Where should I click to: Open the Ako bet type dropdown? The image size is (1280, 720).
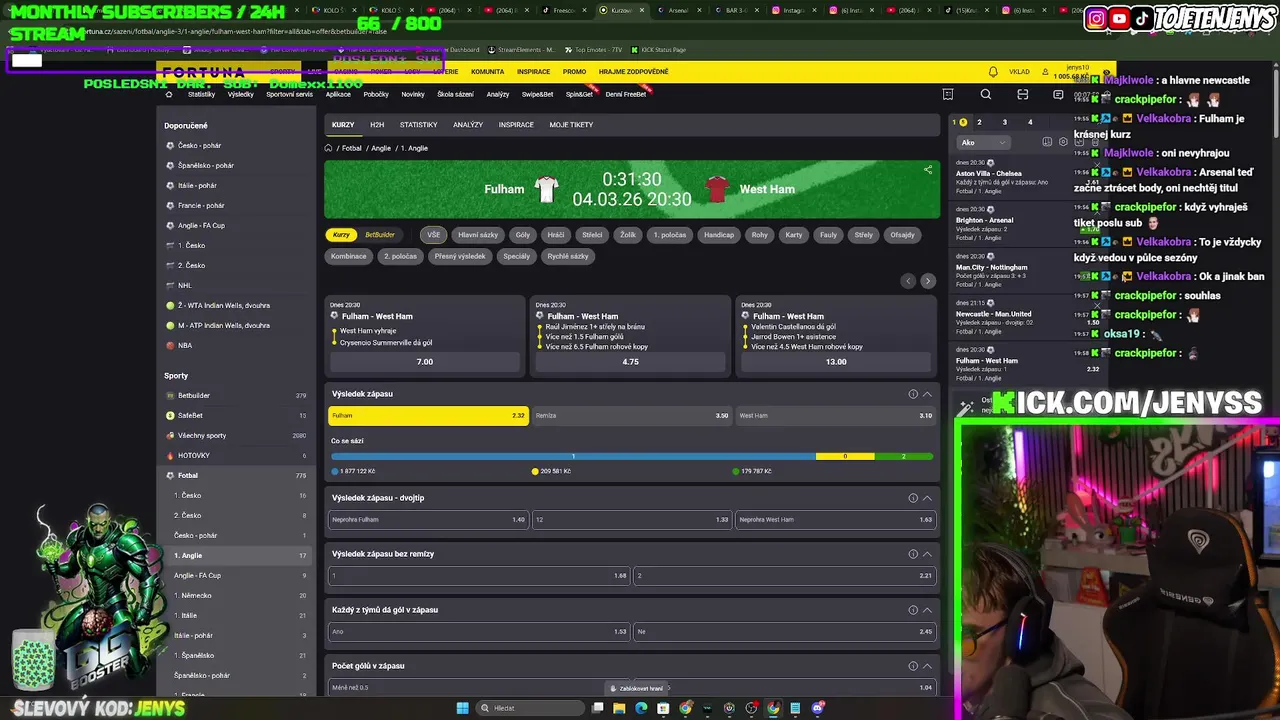983,142
